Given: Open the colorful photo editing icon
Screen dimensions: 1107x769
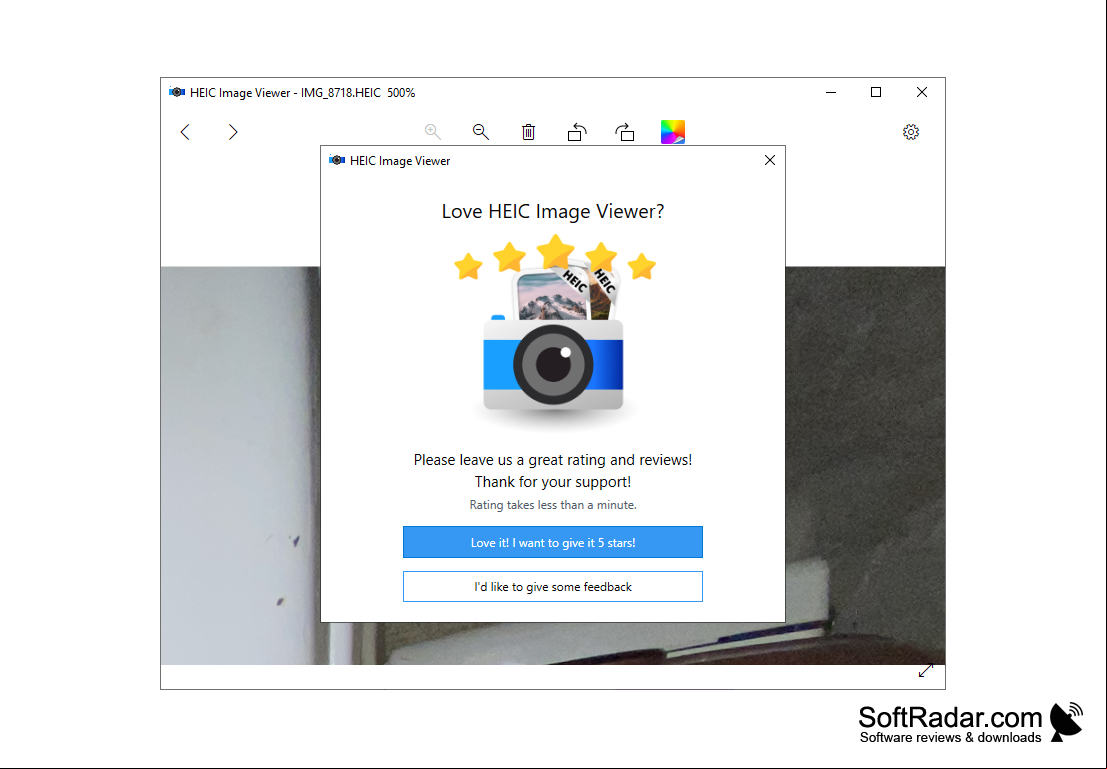Looking at the screenshot, I should point(673,132).
